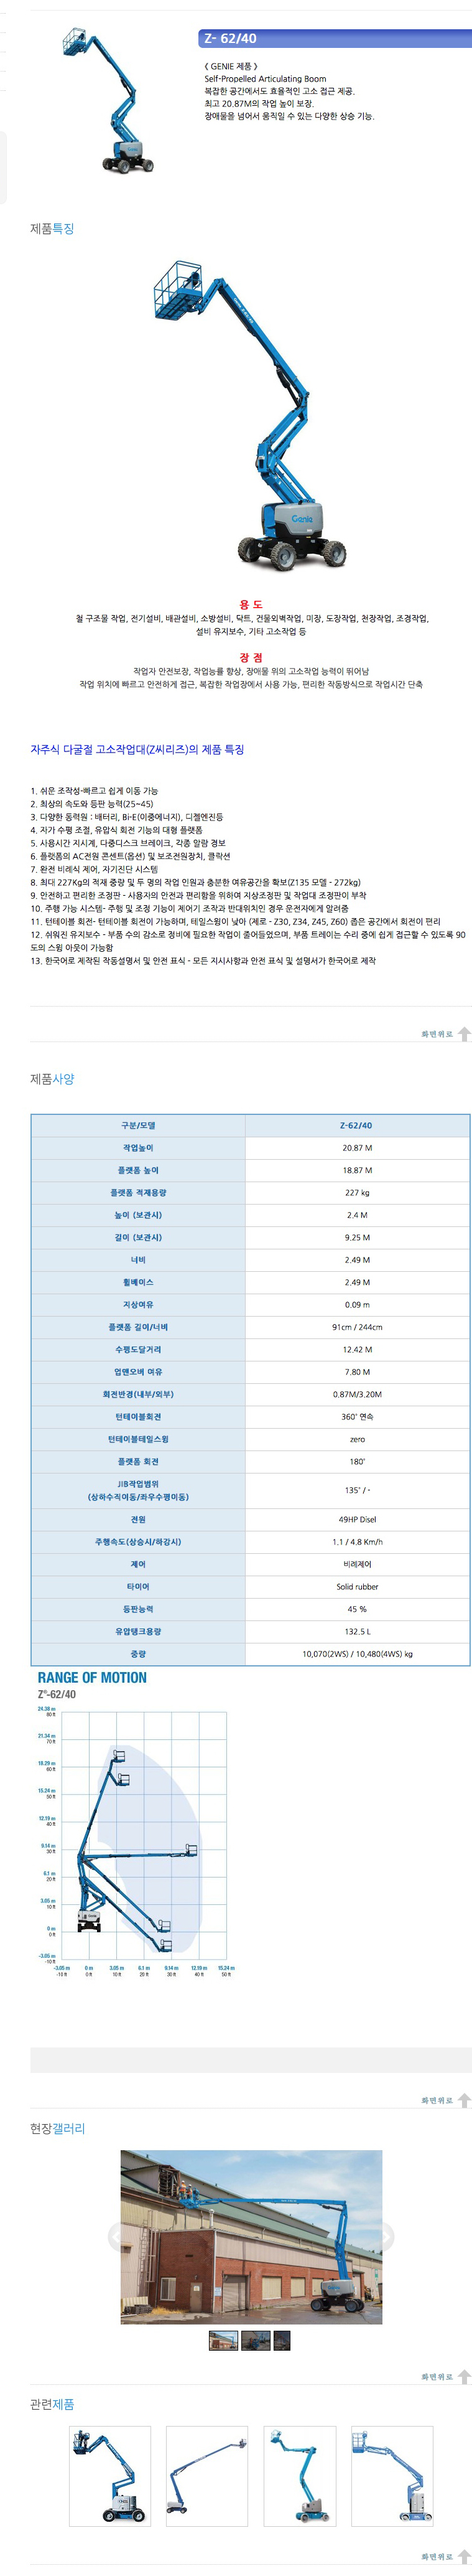Screen dimensions: 472x2576
Task: Open the fourth related product thumbnail
Action: coord(392,2476)
